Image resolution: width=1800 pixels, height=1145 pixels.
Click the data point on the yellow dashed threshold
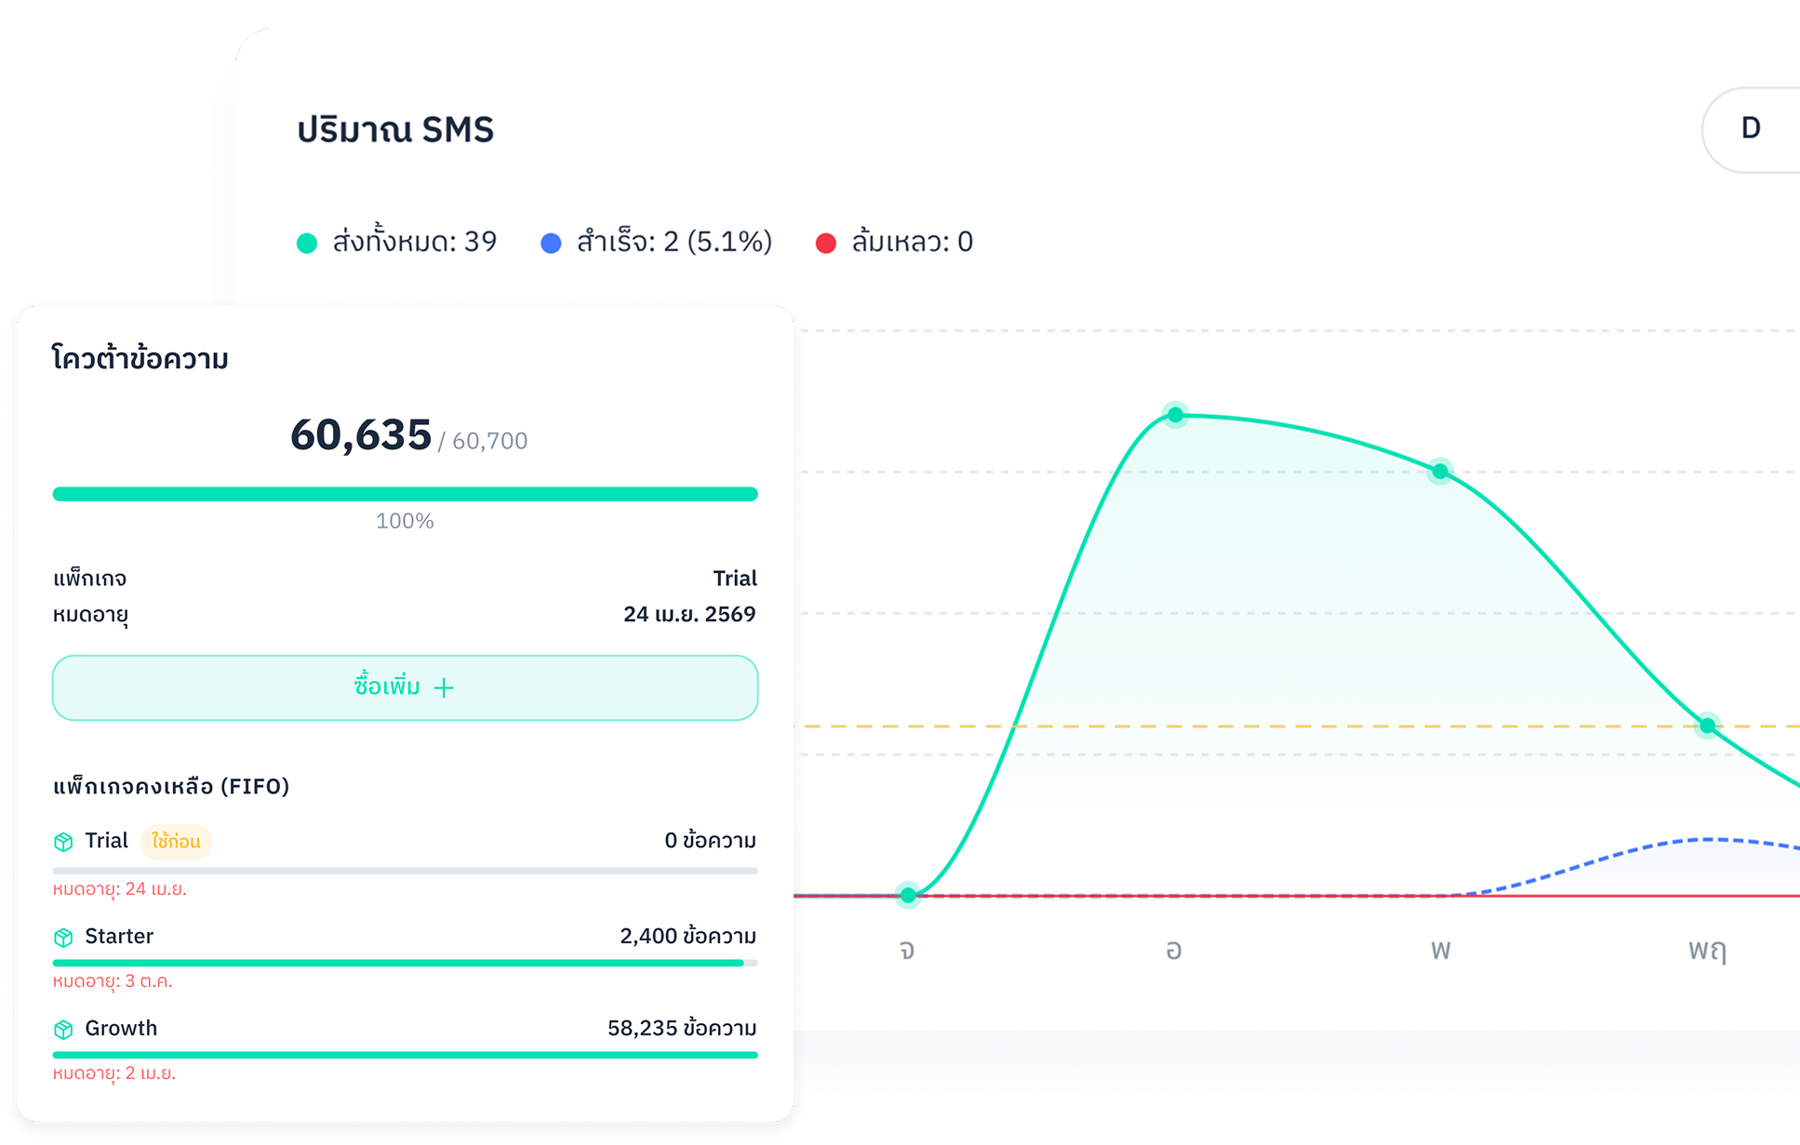point(1708,725)
